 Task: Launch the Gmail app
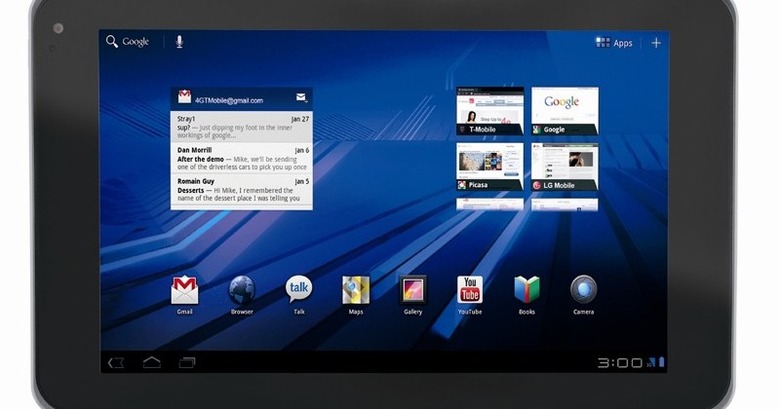185,295
